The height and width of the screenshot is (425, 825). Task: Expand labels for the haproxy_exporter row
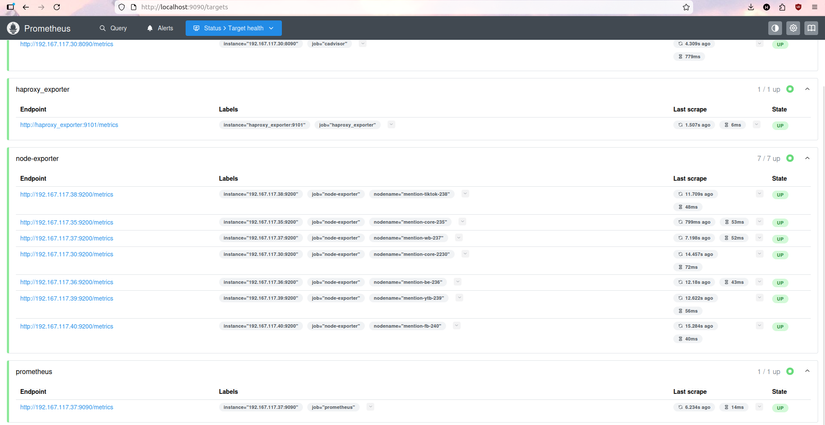tap(391, 124)
